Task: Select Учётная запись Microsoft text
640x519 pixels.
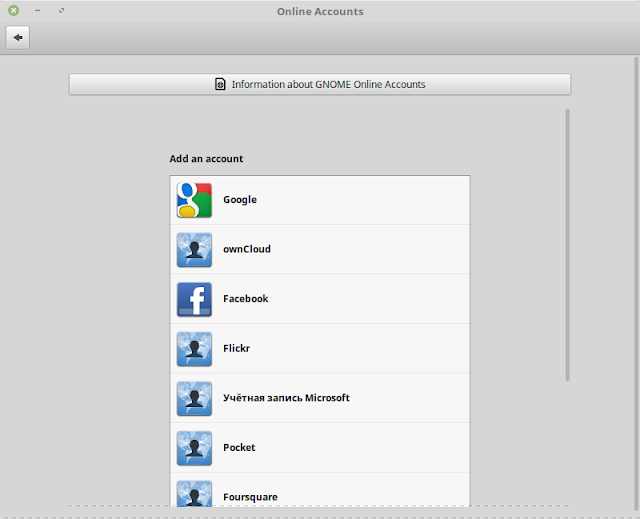Action: point(286,398)
